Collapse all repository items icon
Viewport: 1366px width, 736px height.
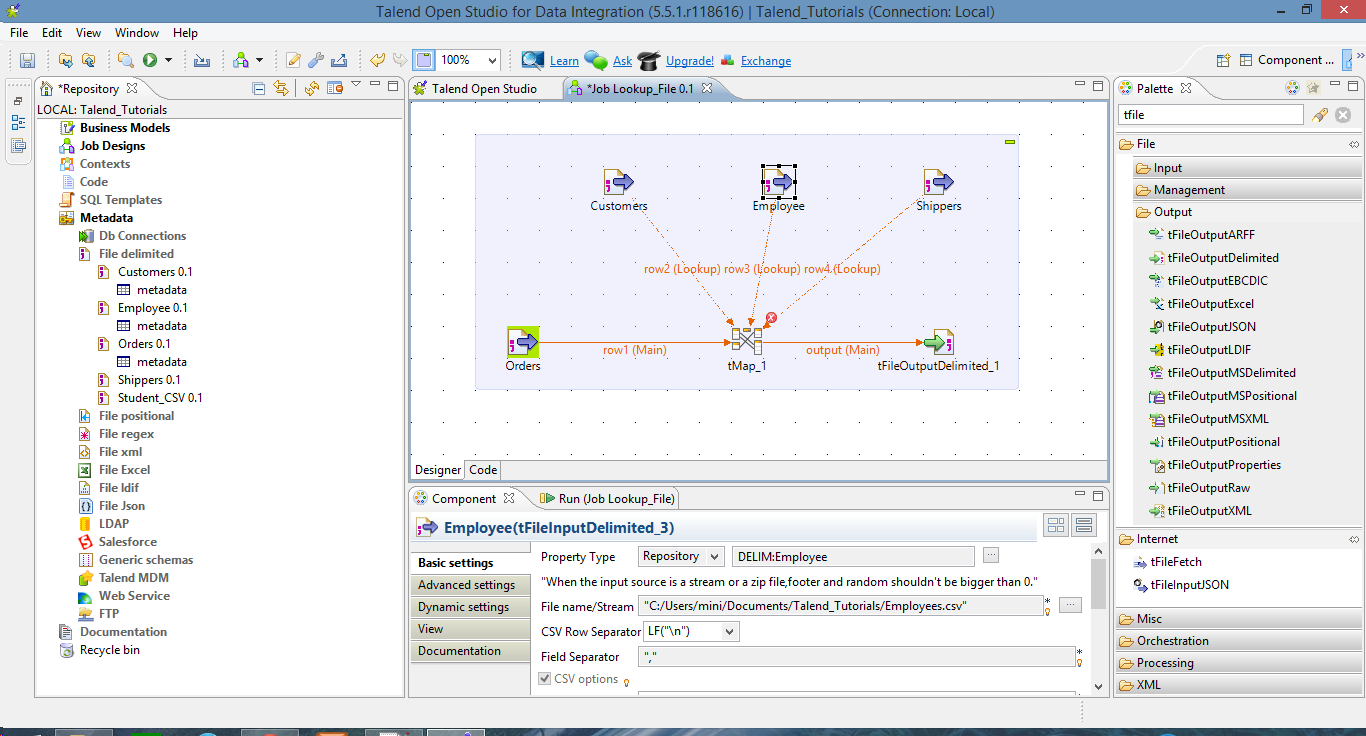[x=259, y=88]
